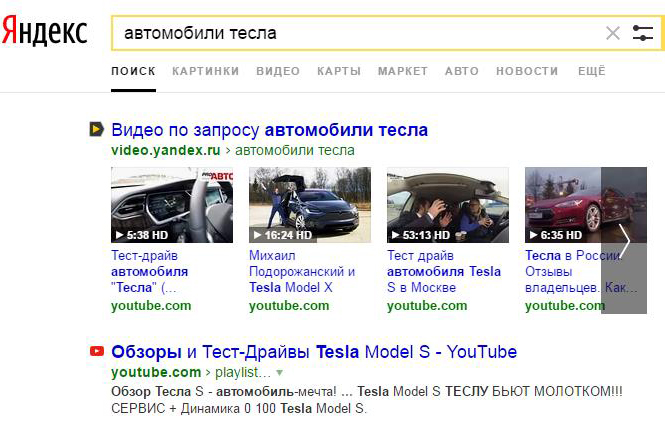
Task: Click youtube.com under the Москве video
Action: 427,306
